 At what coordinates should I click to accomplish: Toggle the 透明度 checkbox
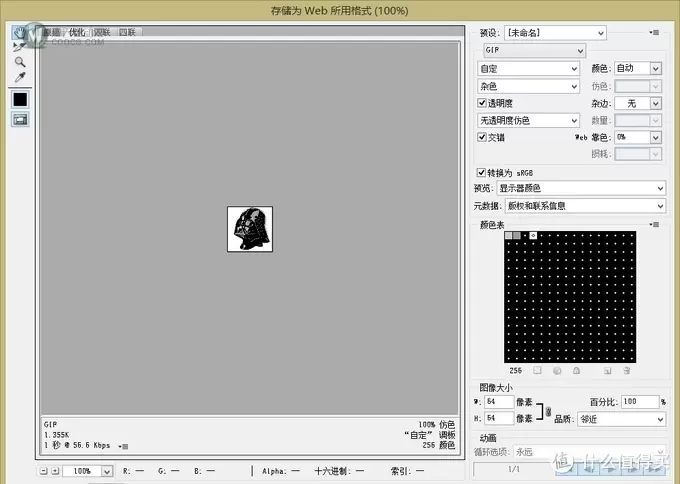coord(482,103)
